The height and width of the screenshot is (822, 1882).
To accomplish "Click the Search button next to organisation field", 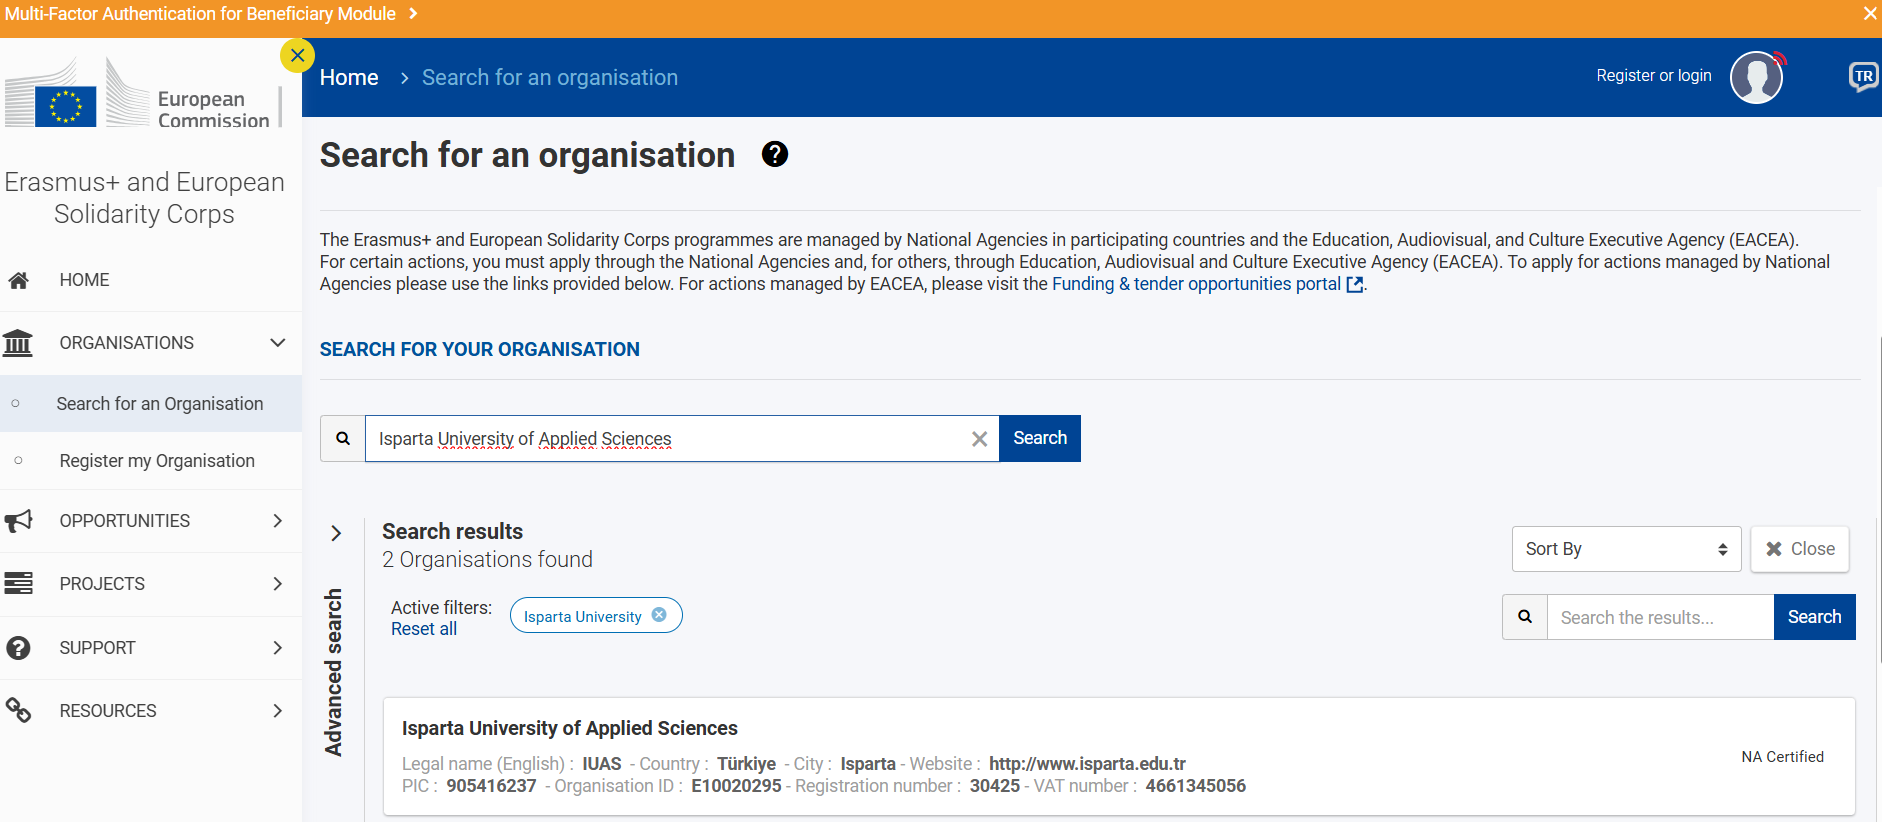I will 1039,438.
